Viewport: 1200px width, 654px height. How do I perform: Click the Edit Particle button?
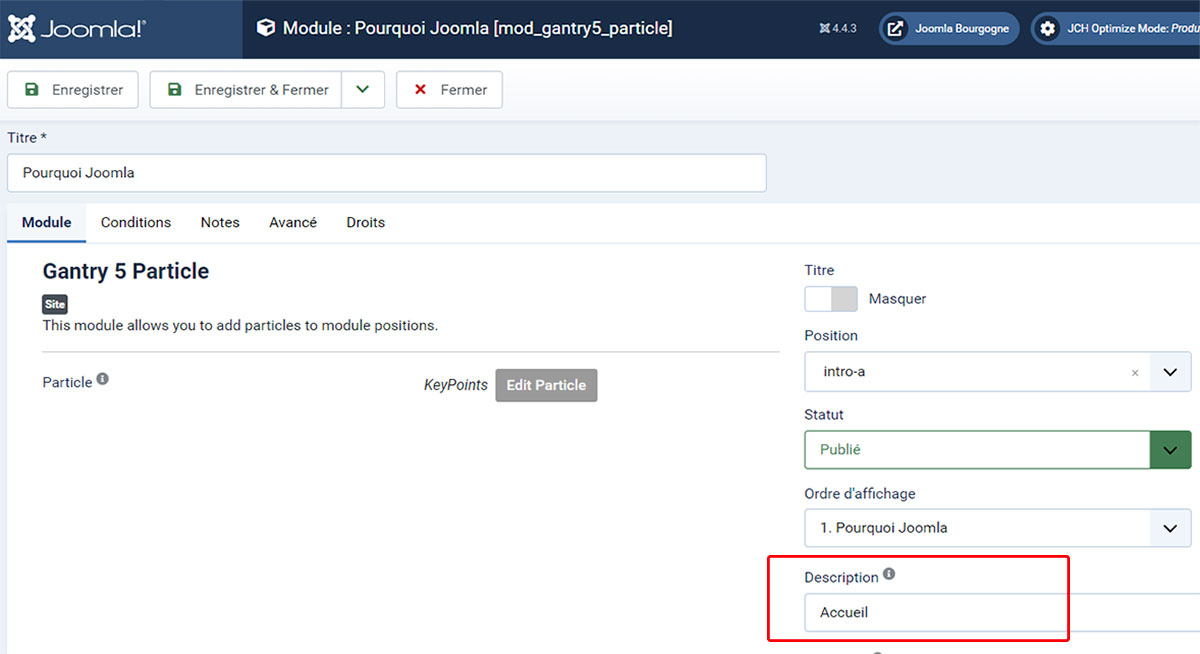pos(546,385)
